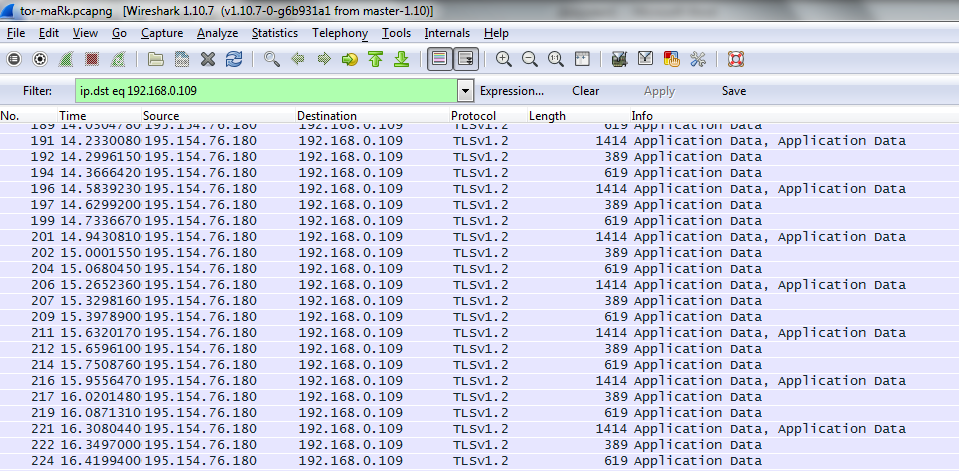Sort by the Destination column header

click(372, 116)
